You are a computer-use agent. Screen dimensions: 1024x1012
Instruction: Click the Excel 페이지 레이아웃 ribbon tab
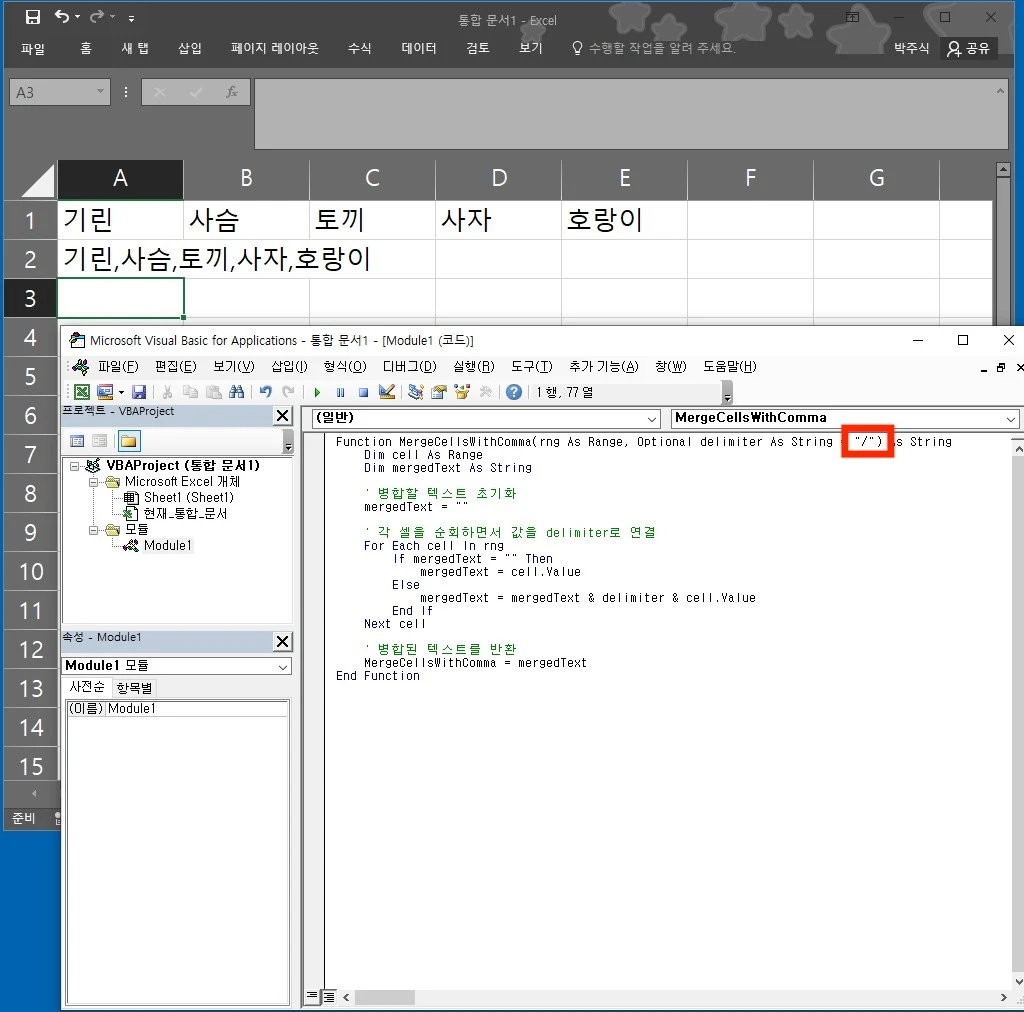[x=275, y=48]
